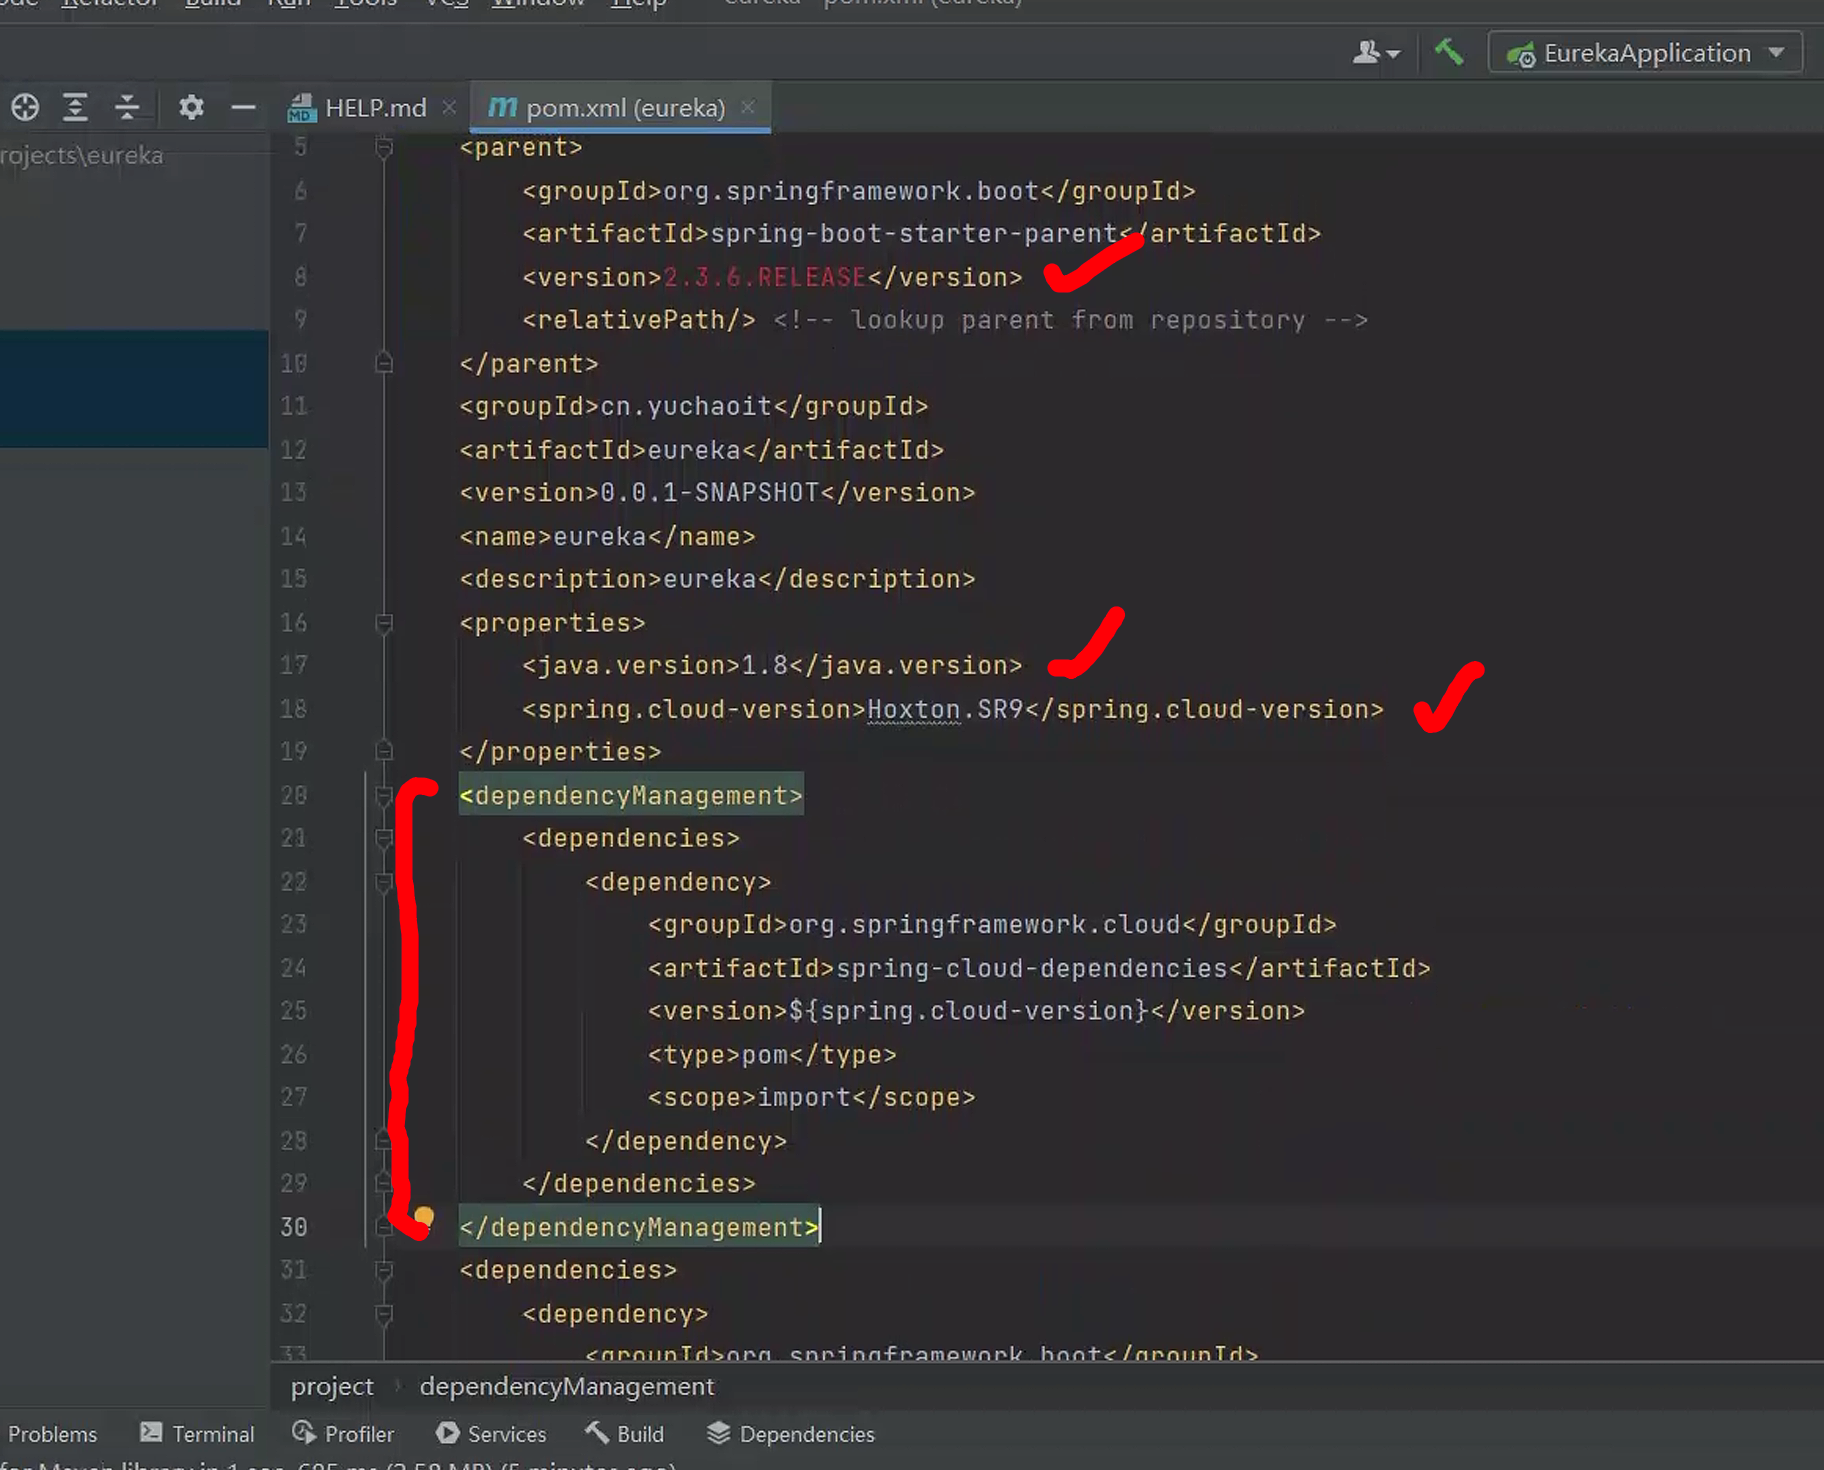The width and height of the screenshot is (1824, 1470).
Task: Click the project breadcrumb
Action: [332, 1387]
